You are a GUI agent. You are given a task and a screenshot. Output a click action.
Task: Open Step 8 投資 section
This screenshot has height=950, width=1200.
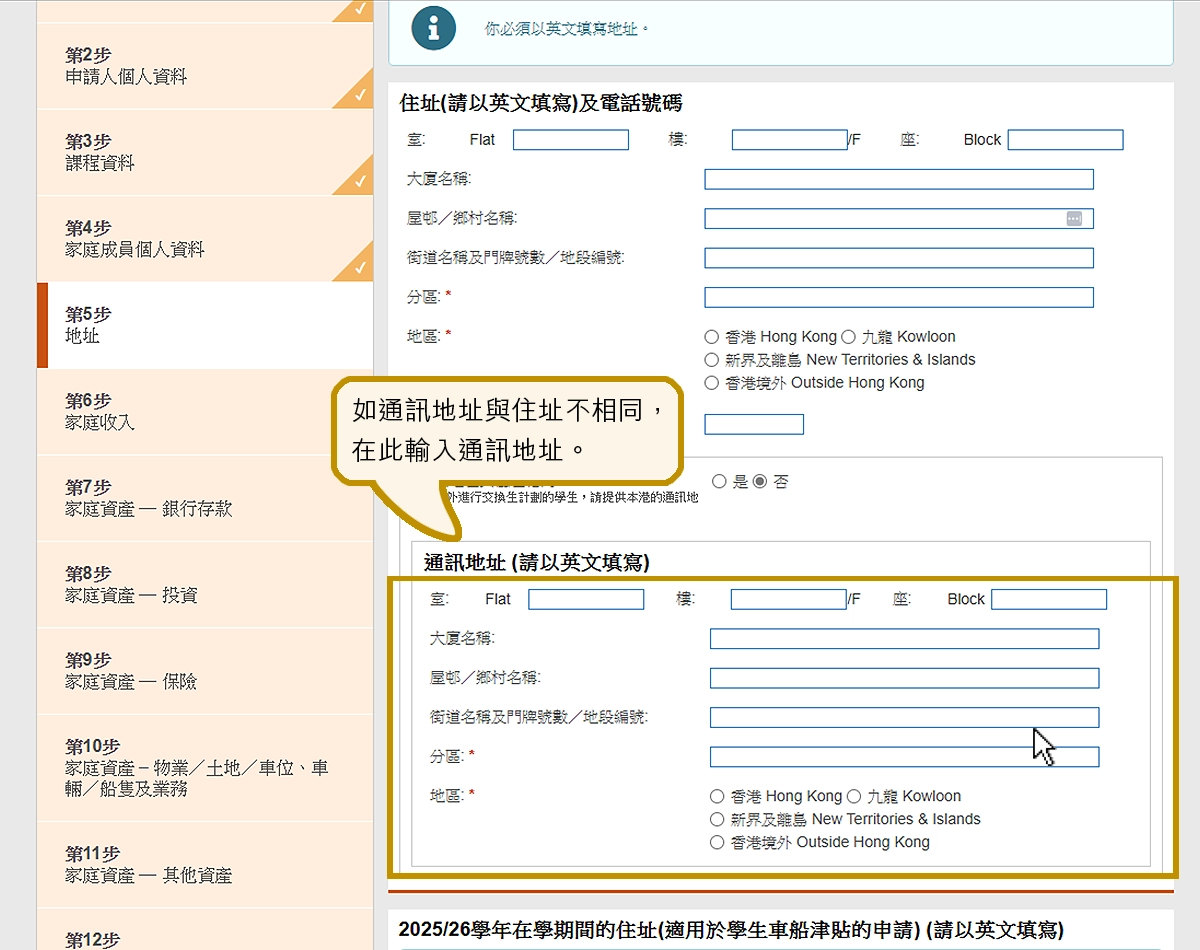click(204, 584)
